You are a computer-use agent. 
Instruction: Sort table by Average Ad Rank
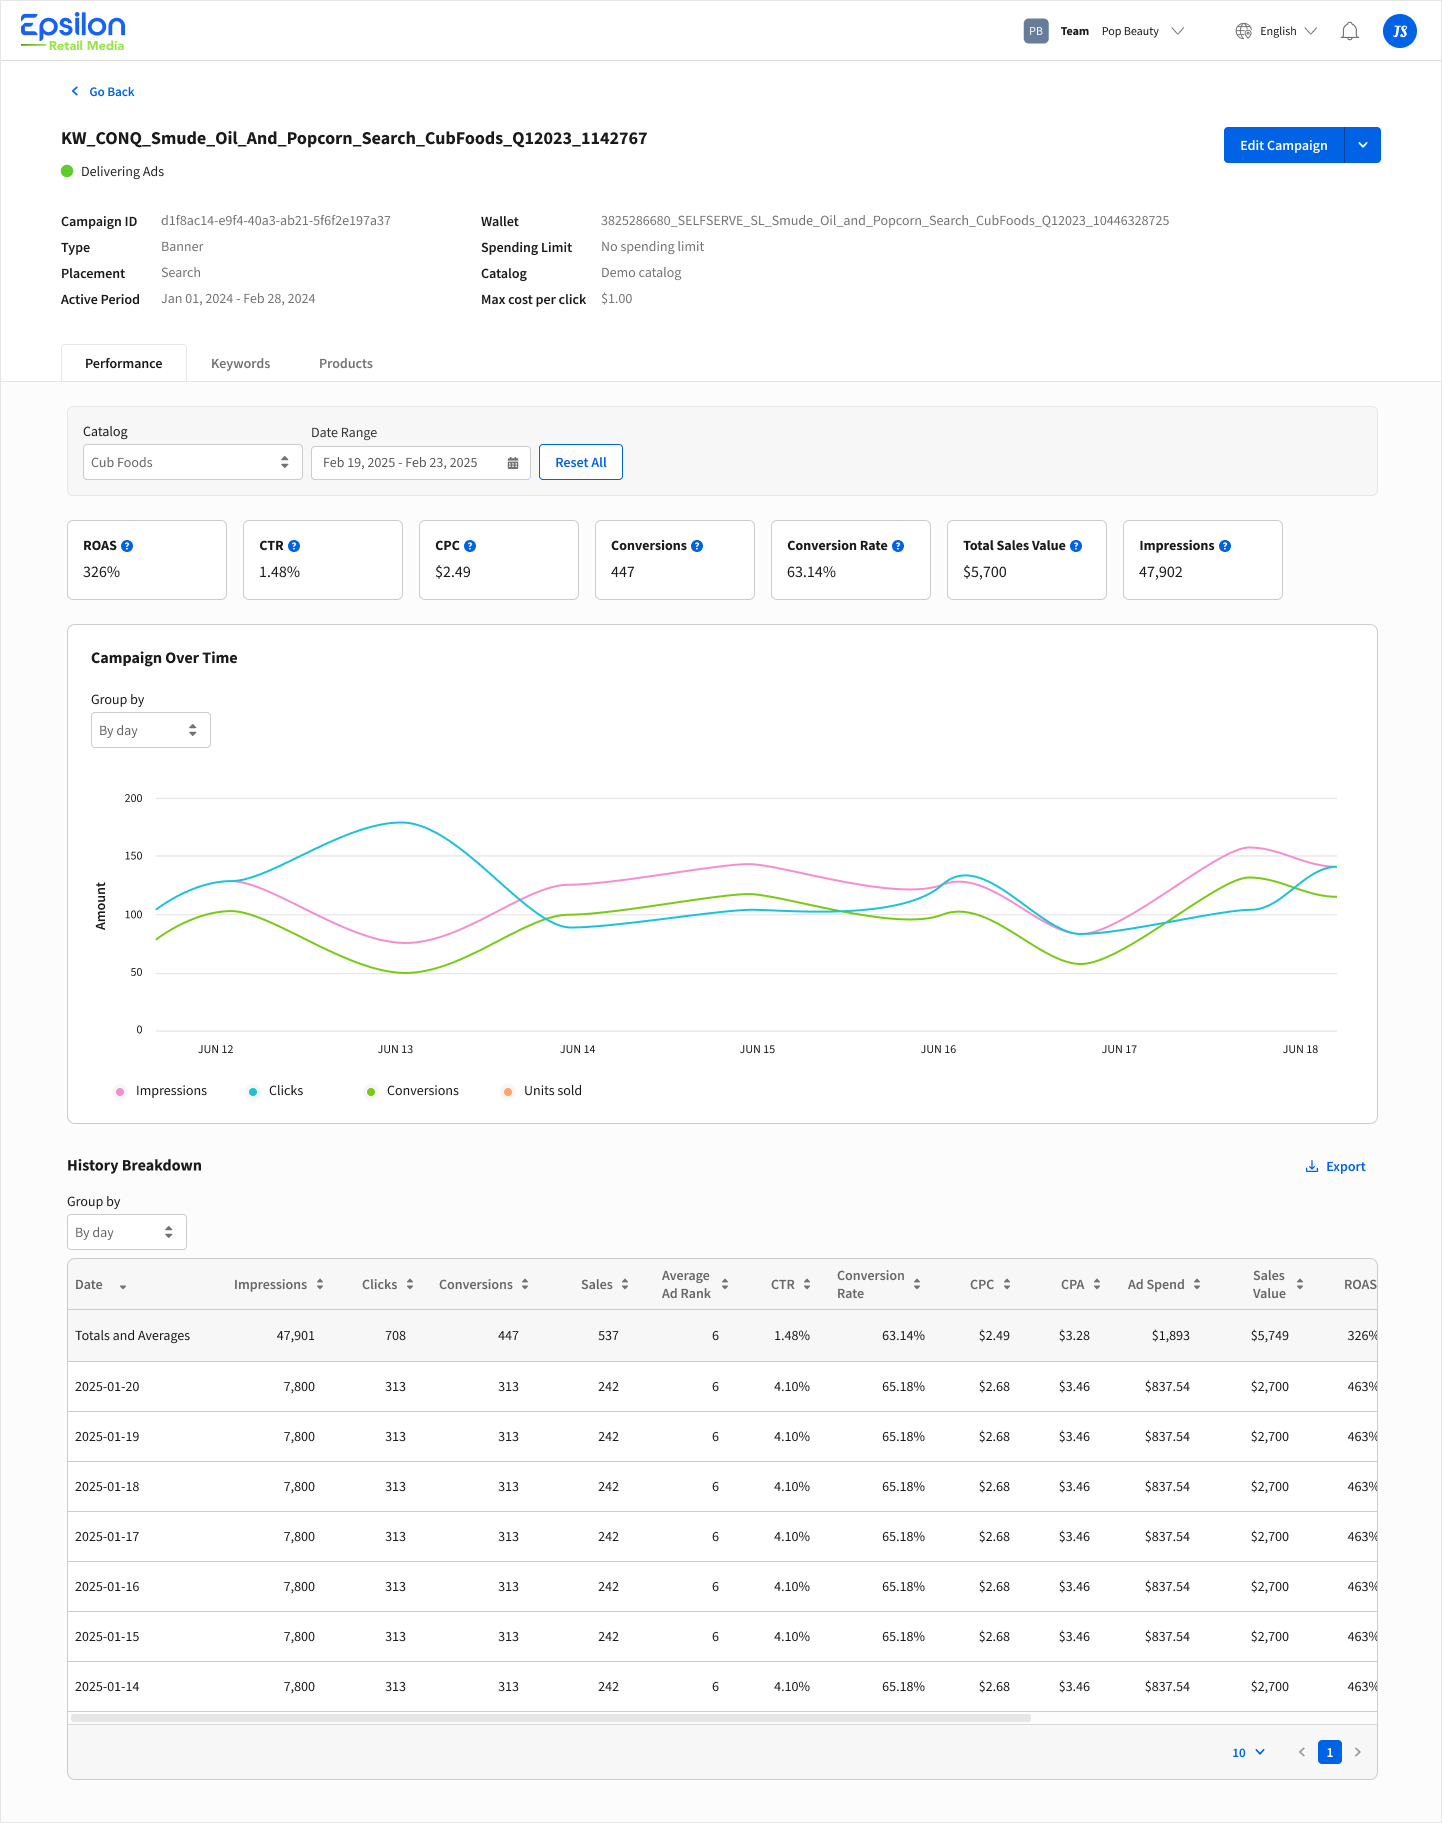click(x=725, y=1285)
